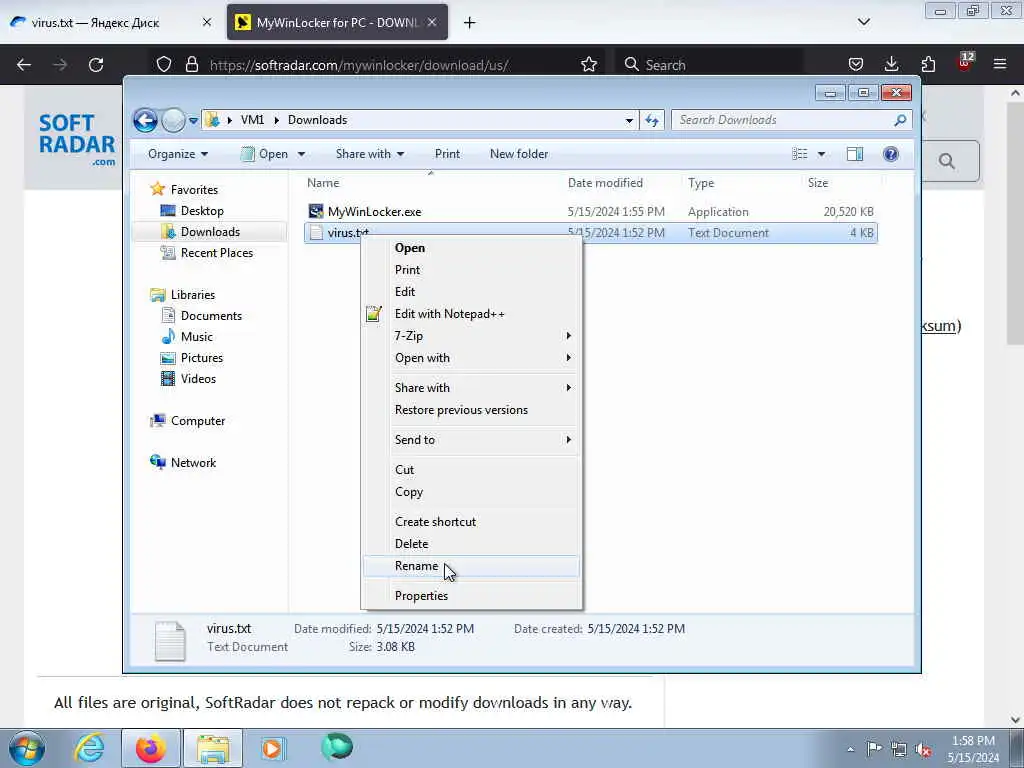Click Firefox reload page icon
The height and width of the screenshot is (768, 1024).
pyautogui.click(x=96, y=65)
